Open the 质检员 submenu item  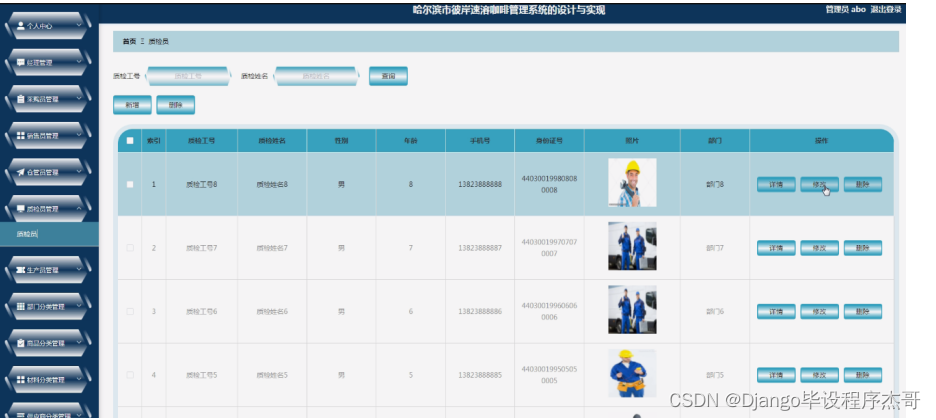(x=49, y=234)
